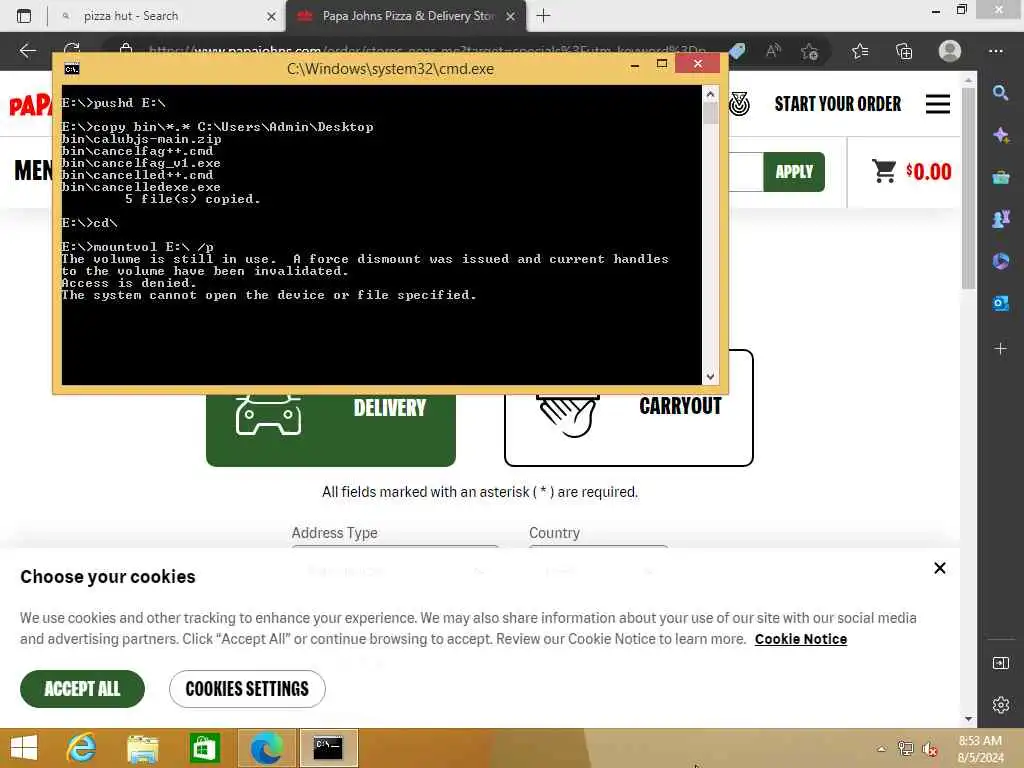Close the pizza hut - Search tab
This screenshot has height=768, width=1024.
271,16
